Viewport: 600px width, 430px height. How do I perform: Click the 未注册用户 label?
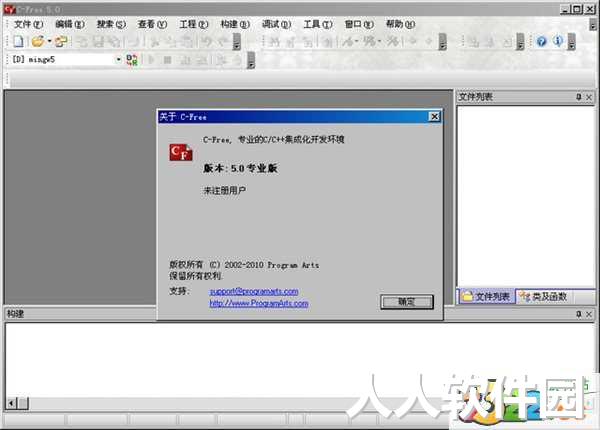225,190
